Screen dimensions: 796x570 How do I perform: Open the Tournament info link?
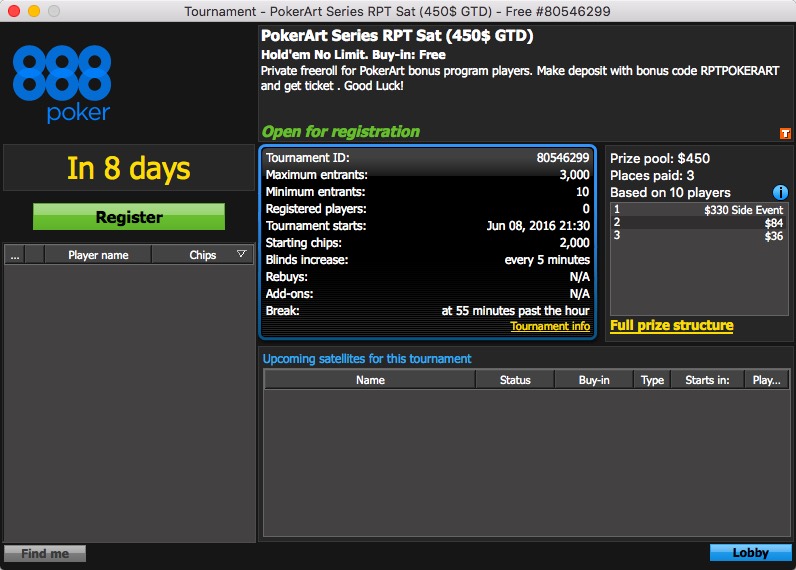550,326
